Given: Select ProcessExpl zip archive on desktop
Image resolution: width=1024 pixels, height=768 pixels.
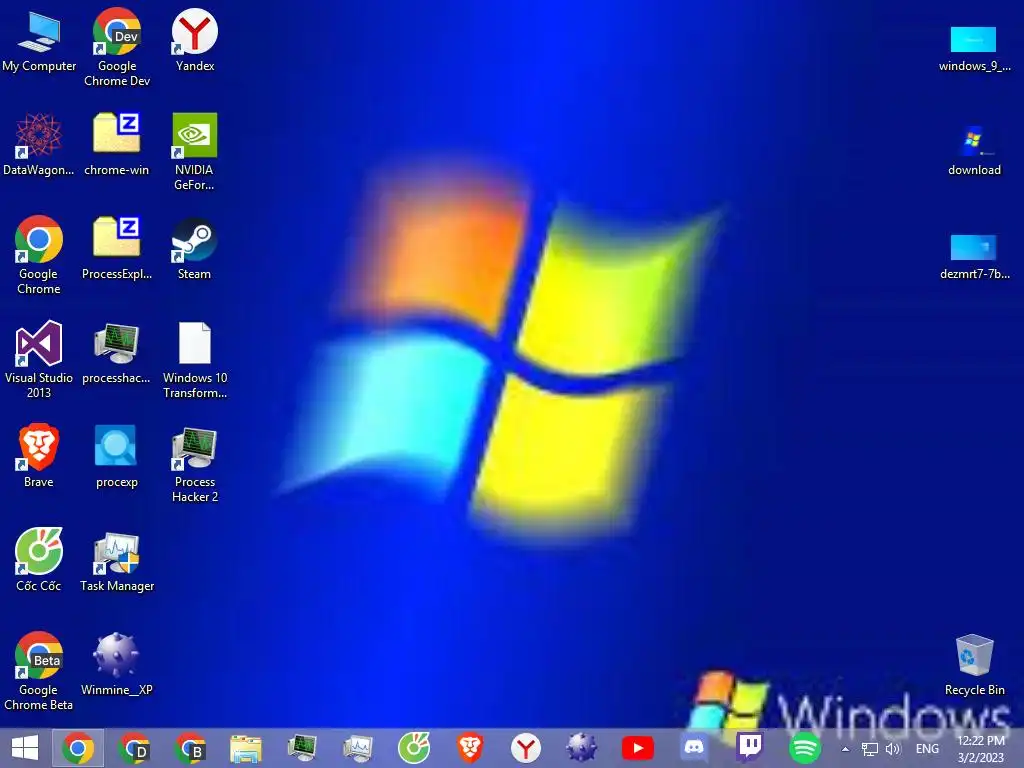Looking at the screenshot, I should click(116, 249).
